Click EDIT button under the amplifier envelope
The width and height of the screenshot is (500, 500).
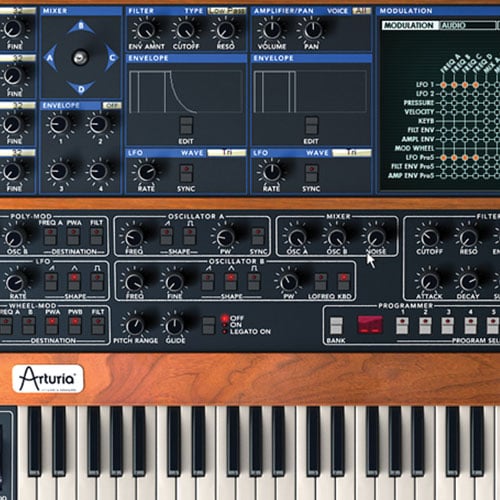point(311,125)
